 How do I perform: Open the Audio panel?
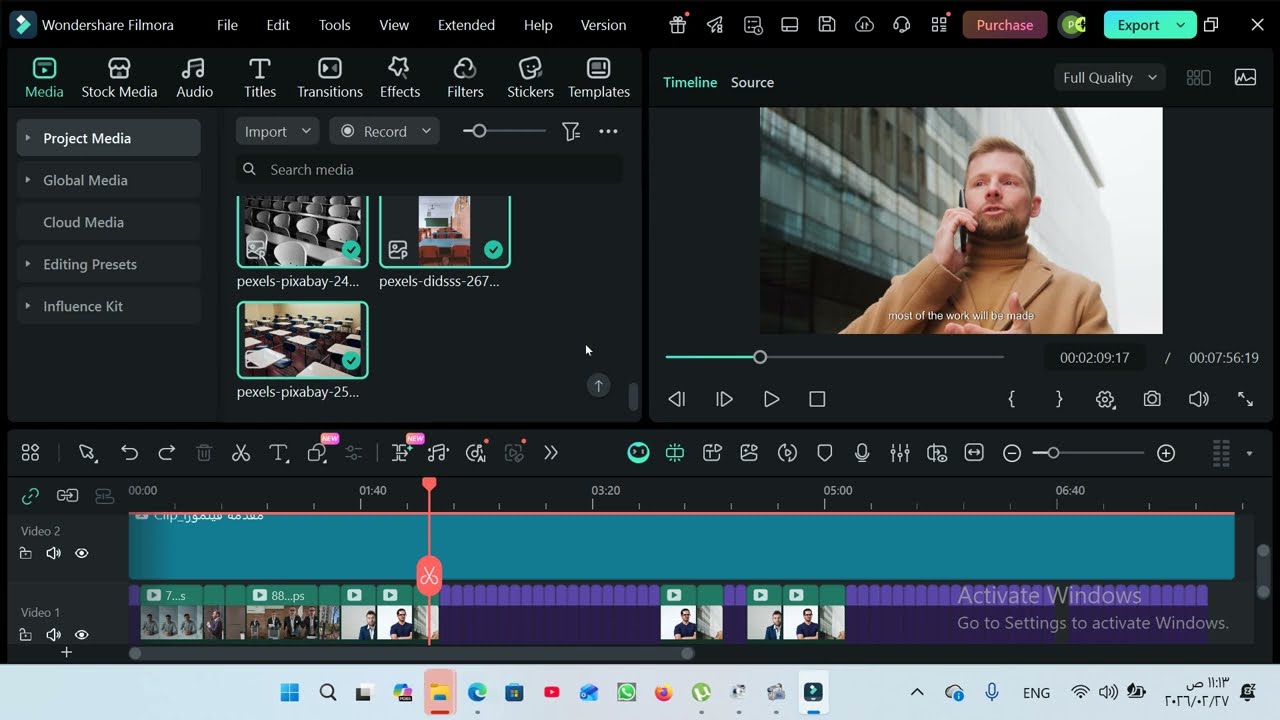[194, 78]
